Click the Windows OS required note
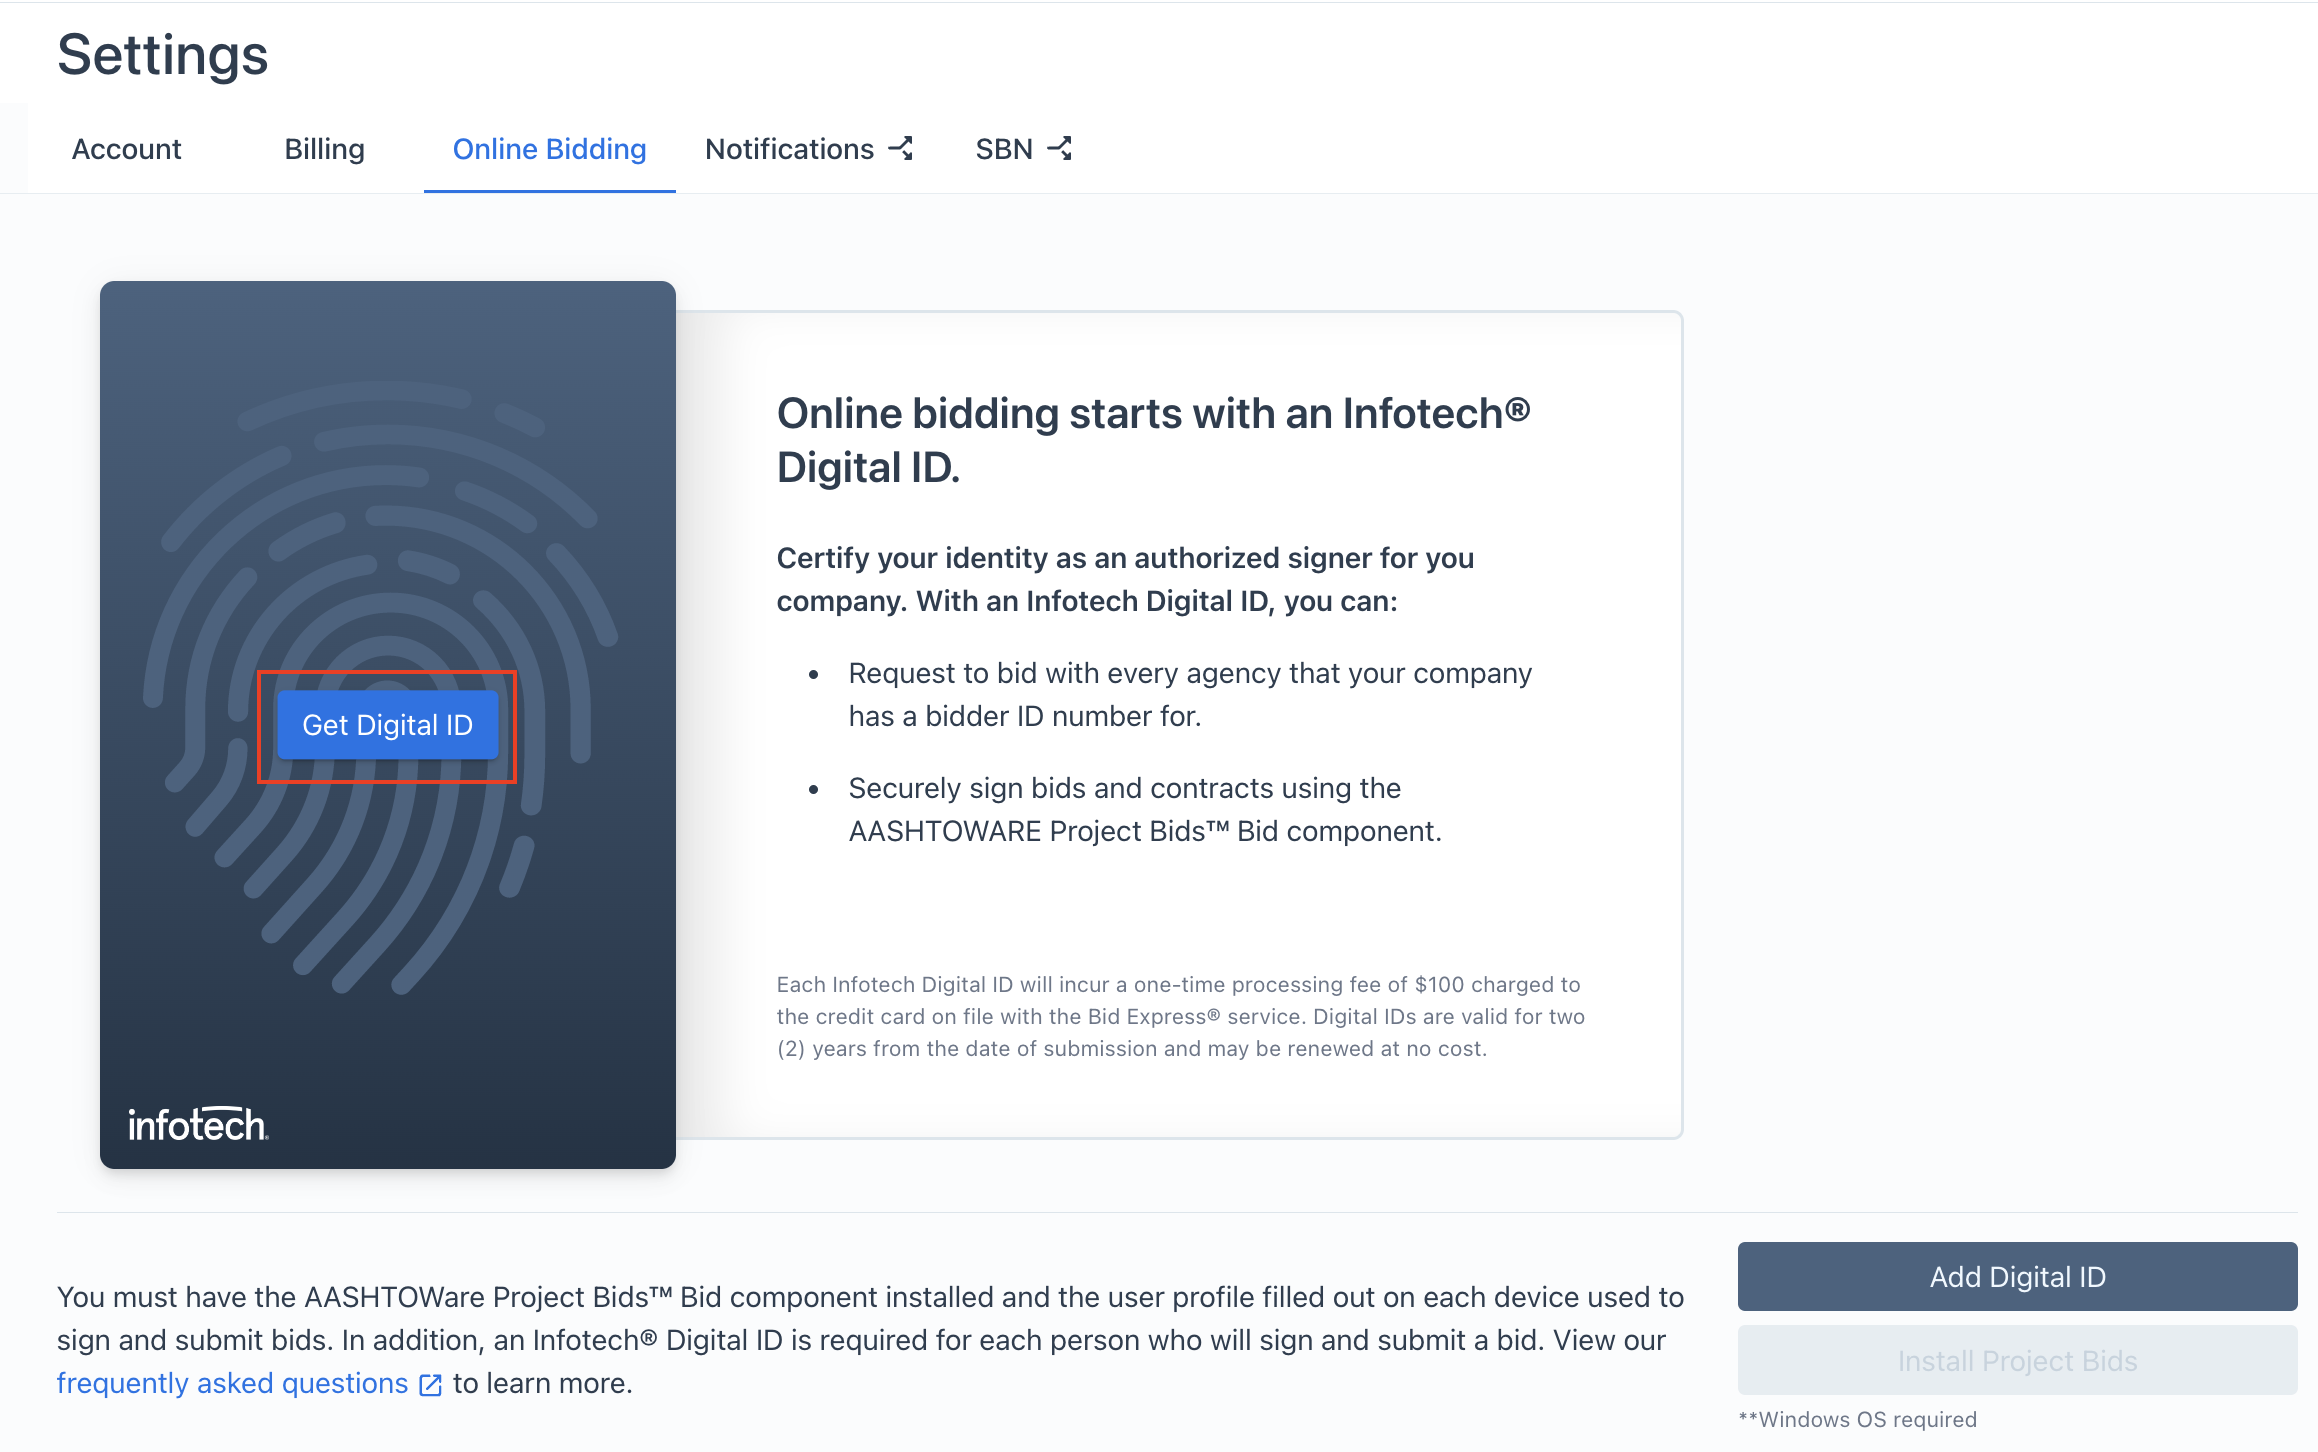 click(x=1857, y=1419)
